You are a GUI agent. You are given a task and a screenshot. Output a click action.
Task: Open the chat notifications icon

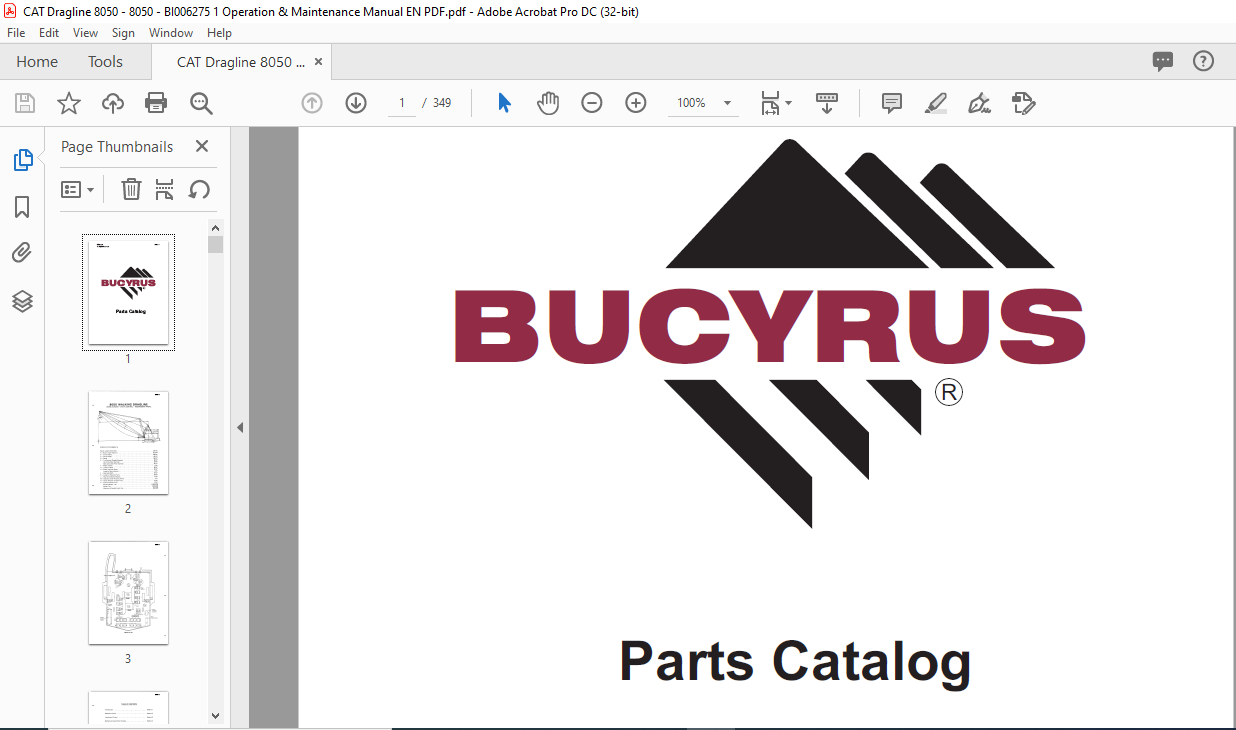point(1163,61)
